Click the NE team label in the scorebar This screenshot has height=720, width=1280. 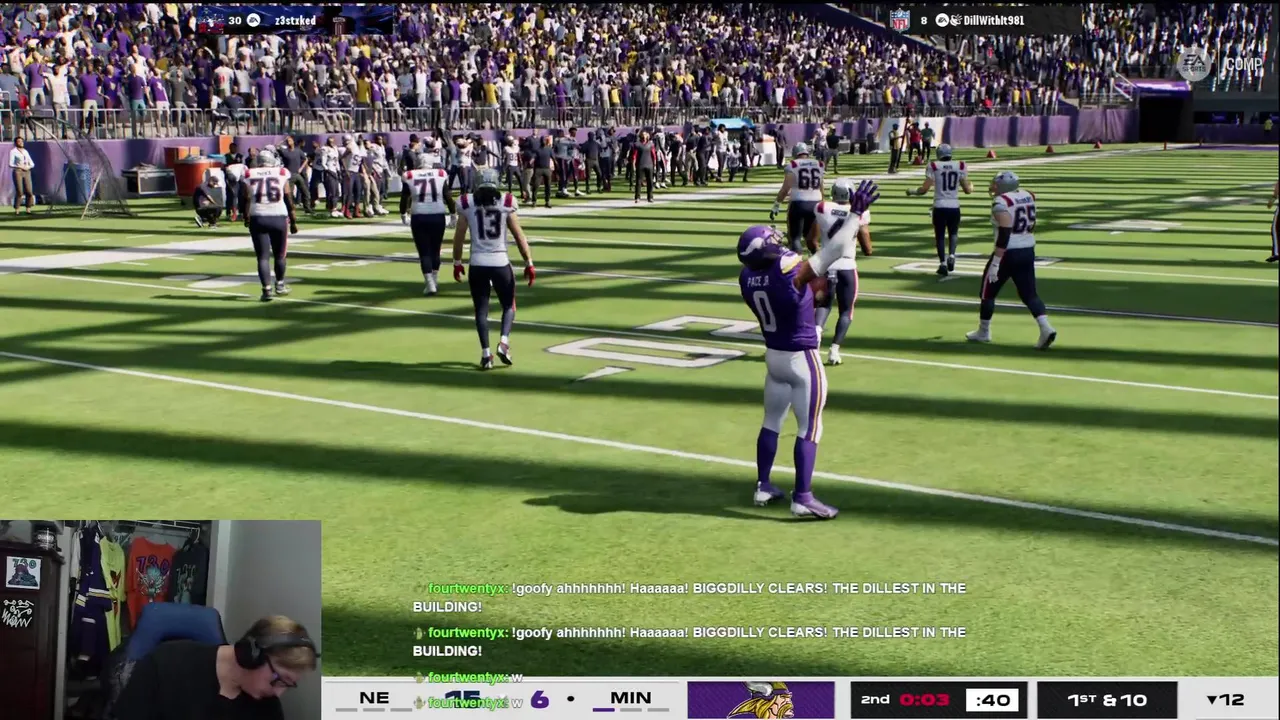pos(374,698)
